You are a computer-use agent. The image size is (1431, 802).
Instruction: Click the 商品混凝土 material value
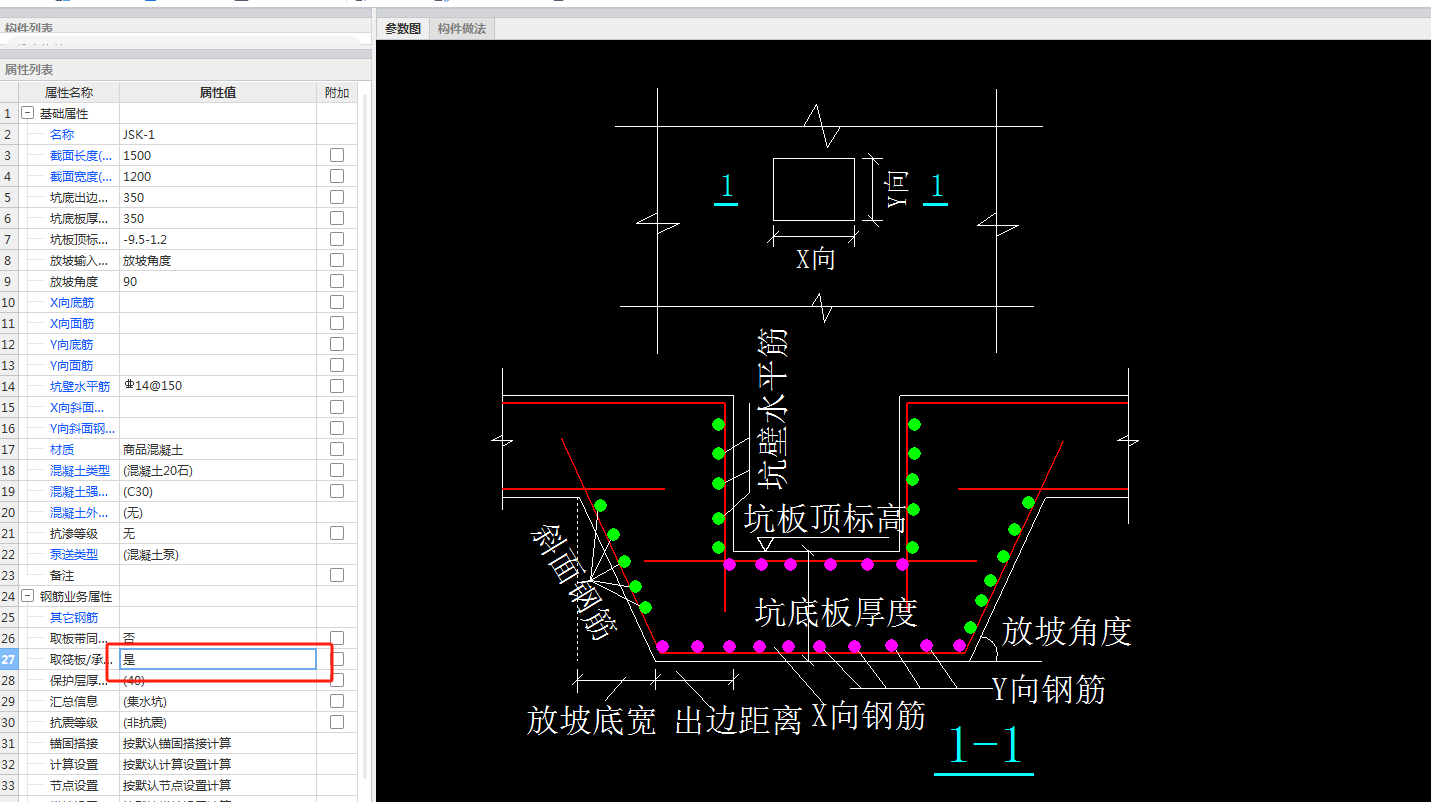(x=218, y=449)
